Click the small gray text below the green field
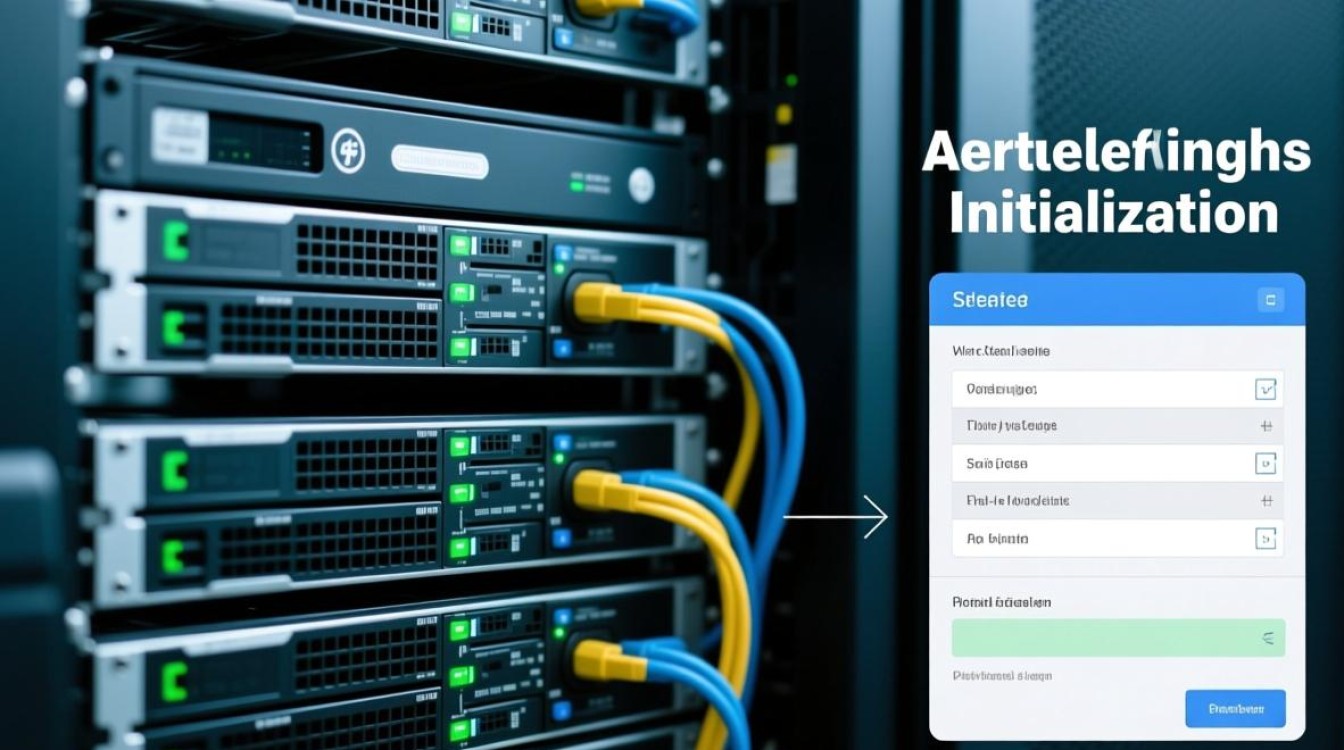The image size is (1344, 750). coord(1002,676)
